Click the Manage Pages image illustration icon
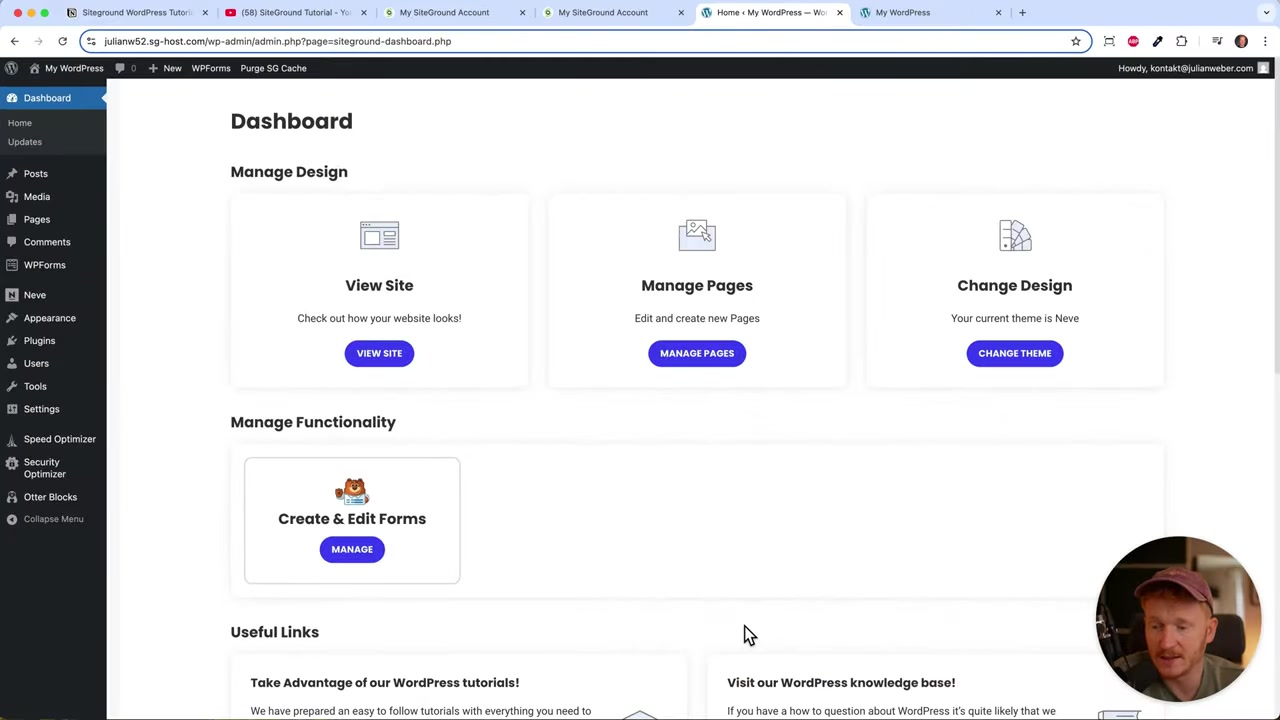The width and height of the screenshot is (1280, 720). tap(697, 235)
